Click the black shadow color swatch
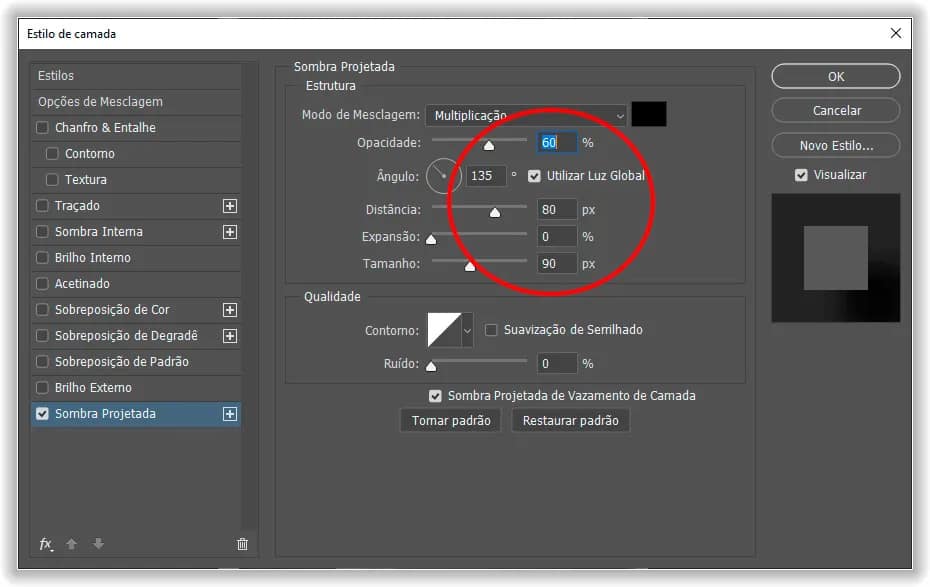The width and height of the screenshot is (930, 587). point(649,115)
